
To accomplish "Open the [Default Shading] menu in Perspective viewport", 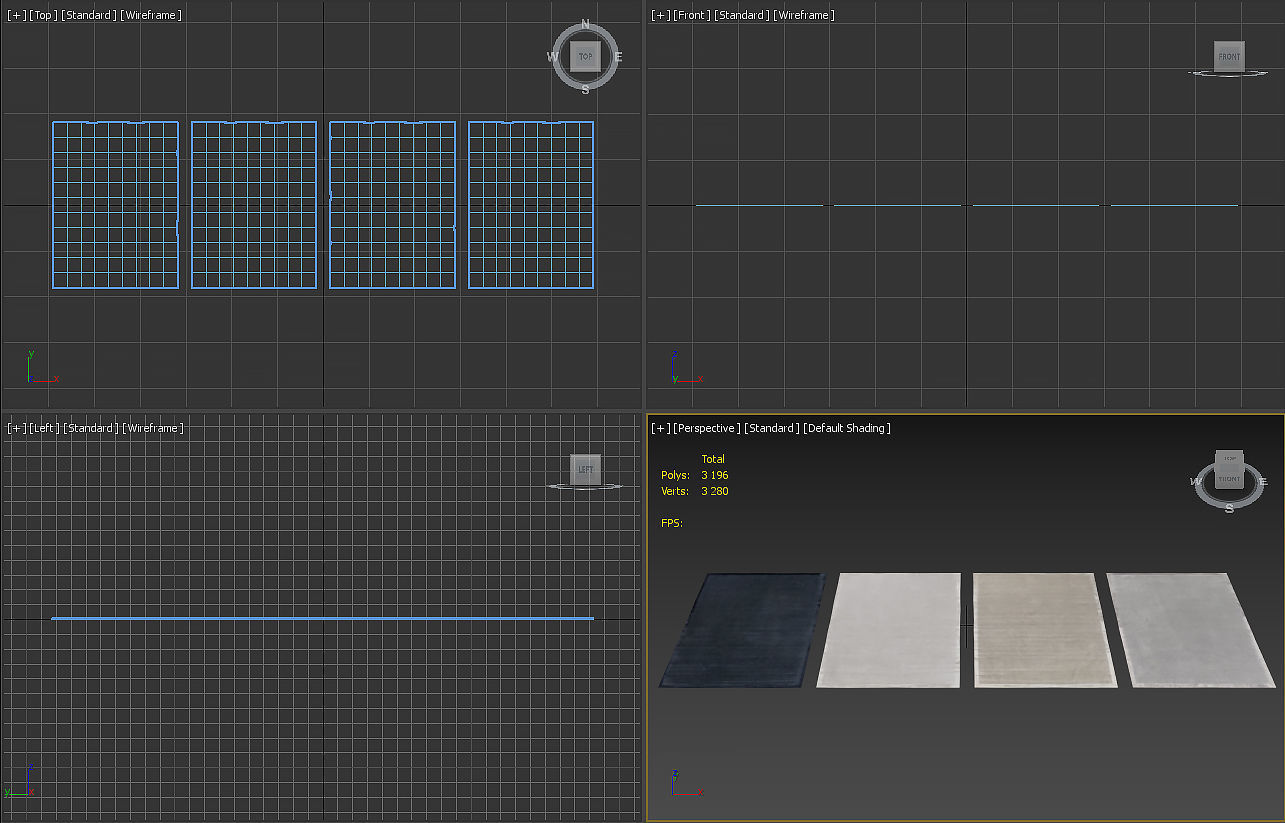I will pos(847,428).
